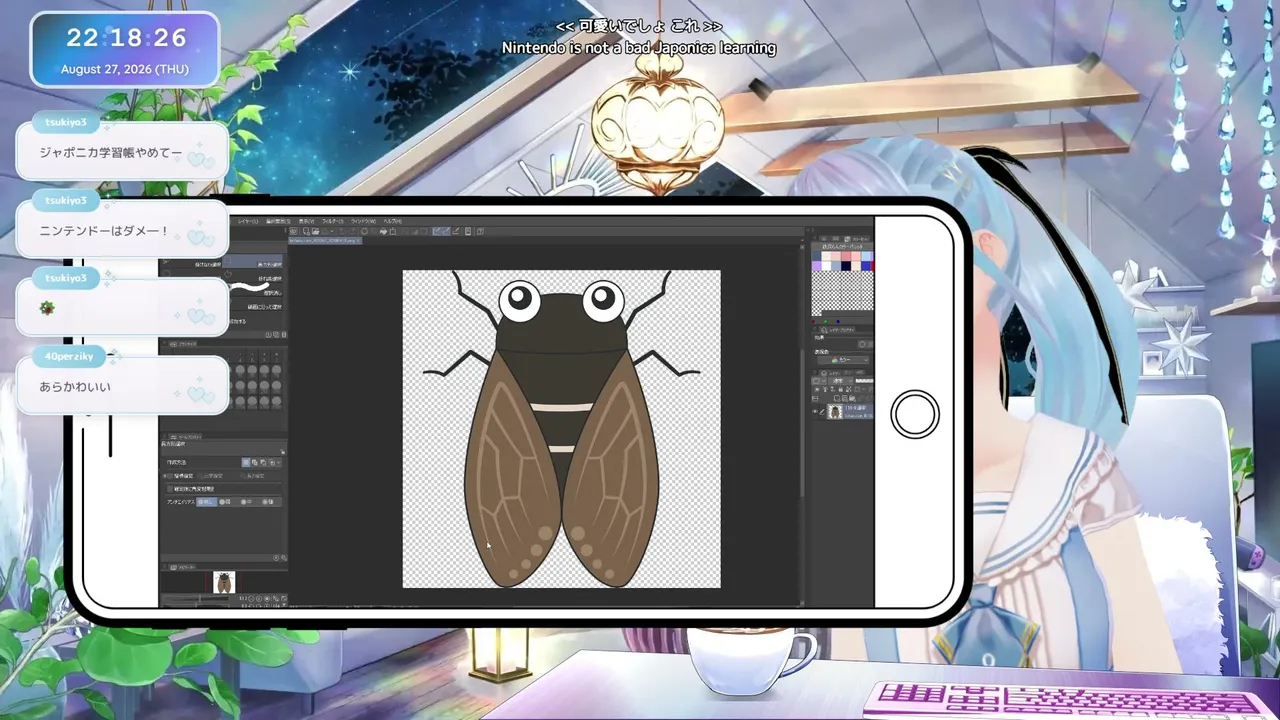This screenshot has width=1280, height=720.
Task: Set anti-aliasing to なし
Action: pos(206,502)
